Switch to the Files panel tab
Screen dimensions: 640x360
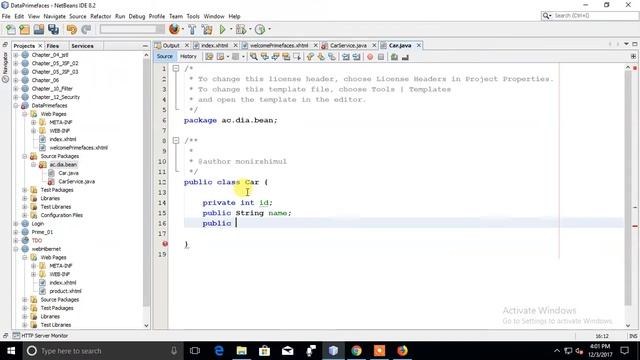(53, 46)
